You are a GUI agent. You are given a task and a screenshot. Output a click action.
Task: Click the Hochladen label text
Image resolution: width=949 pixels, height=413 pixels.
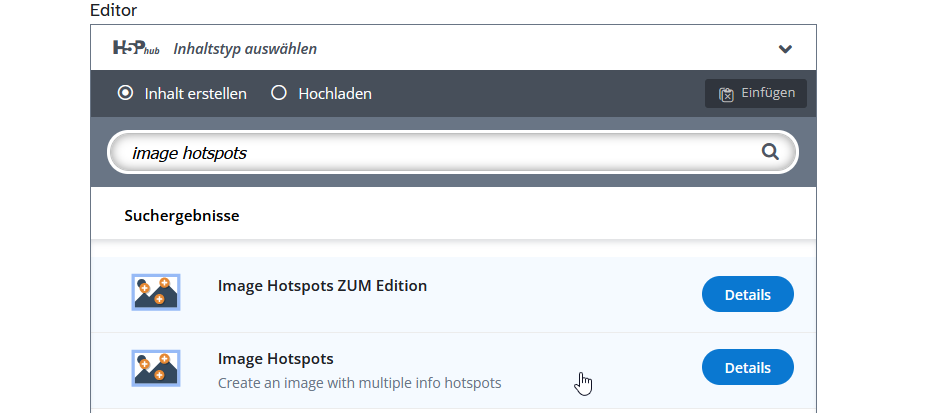[x=335, y=93]
